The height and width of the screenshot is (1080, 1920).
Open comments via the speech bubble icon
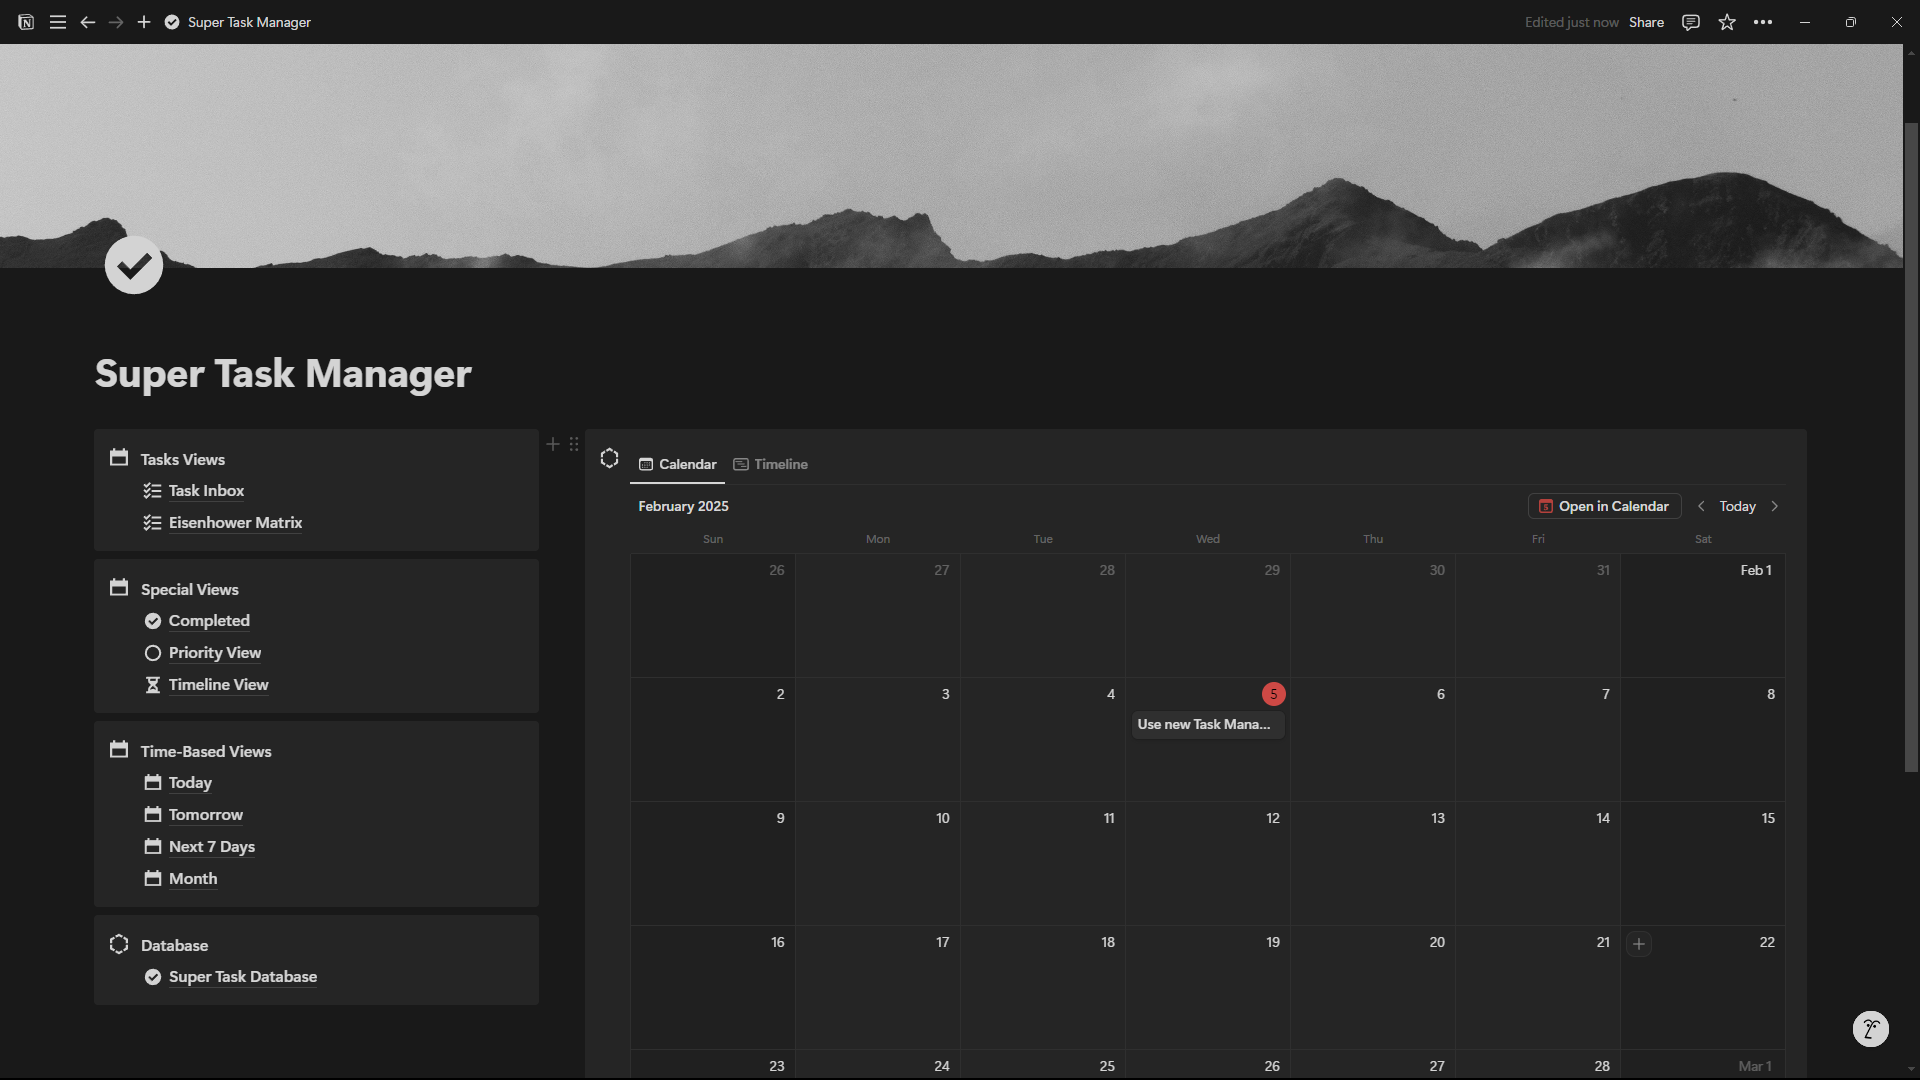[1690, 21]
